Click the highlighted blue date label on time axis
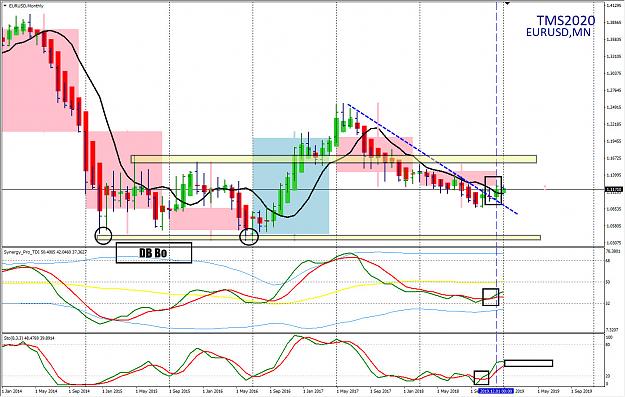Viewport: 625px width, 397px height. pyautogui.click(x=495, y=391)
